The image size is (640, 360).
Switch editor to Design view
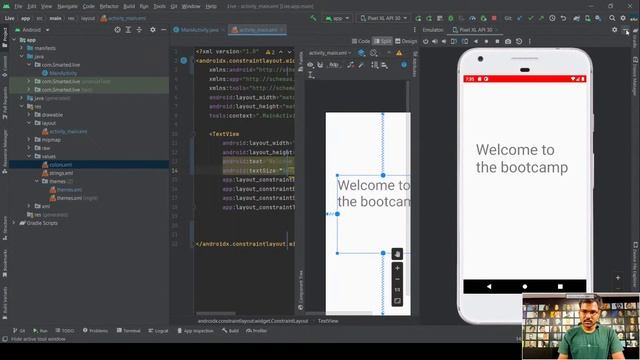406,41
